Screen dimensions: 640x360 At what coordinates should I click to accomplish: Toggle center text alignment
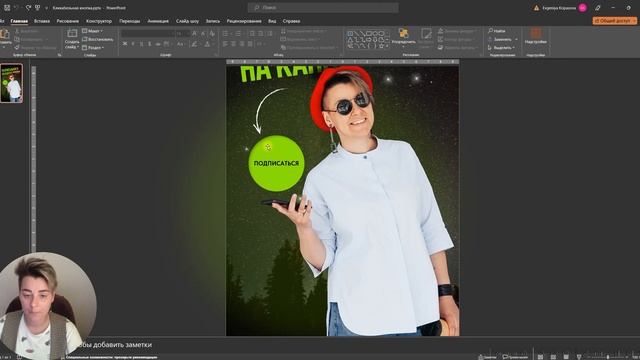[233, 44]
